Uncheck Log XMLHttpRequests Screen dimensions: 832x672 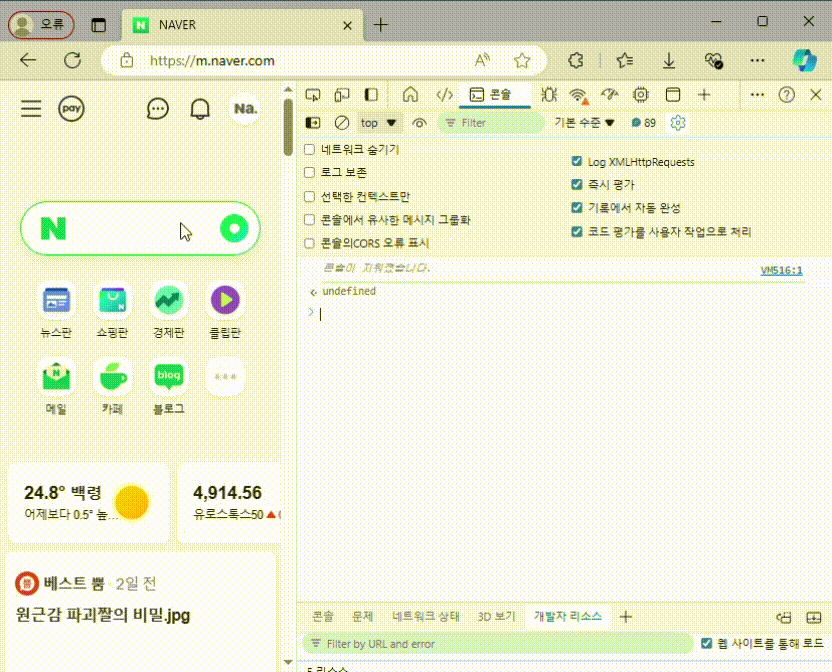pos(577,161)
